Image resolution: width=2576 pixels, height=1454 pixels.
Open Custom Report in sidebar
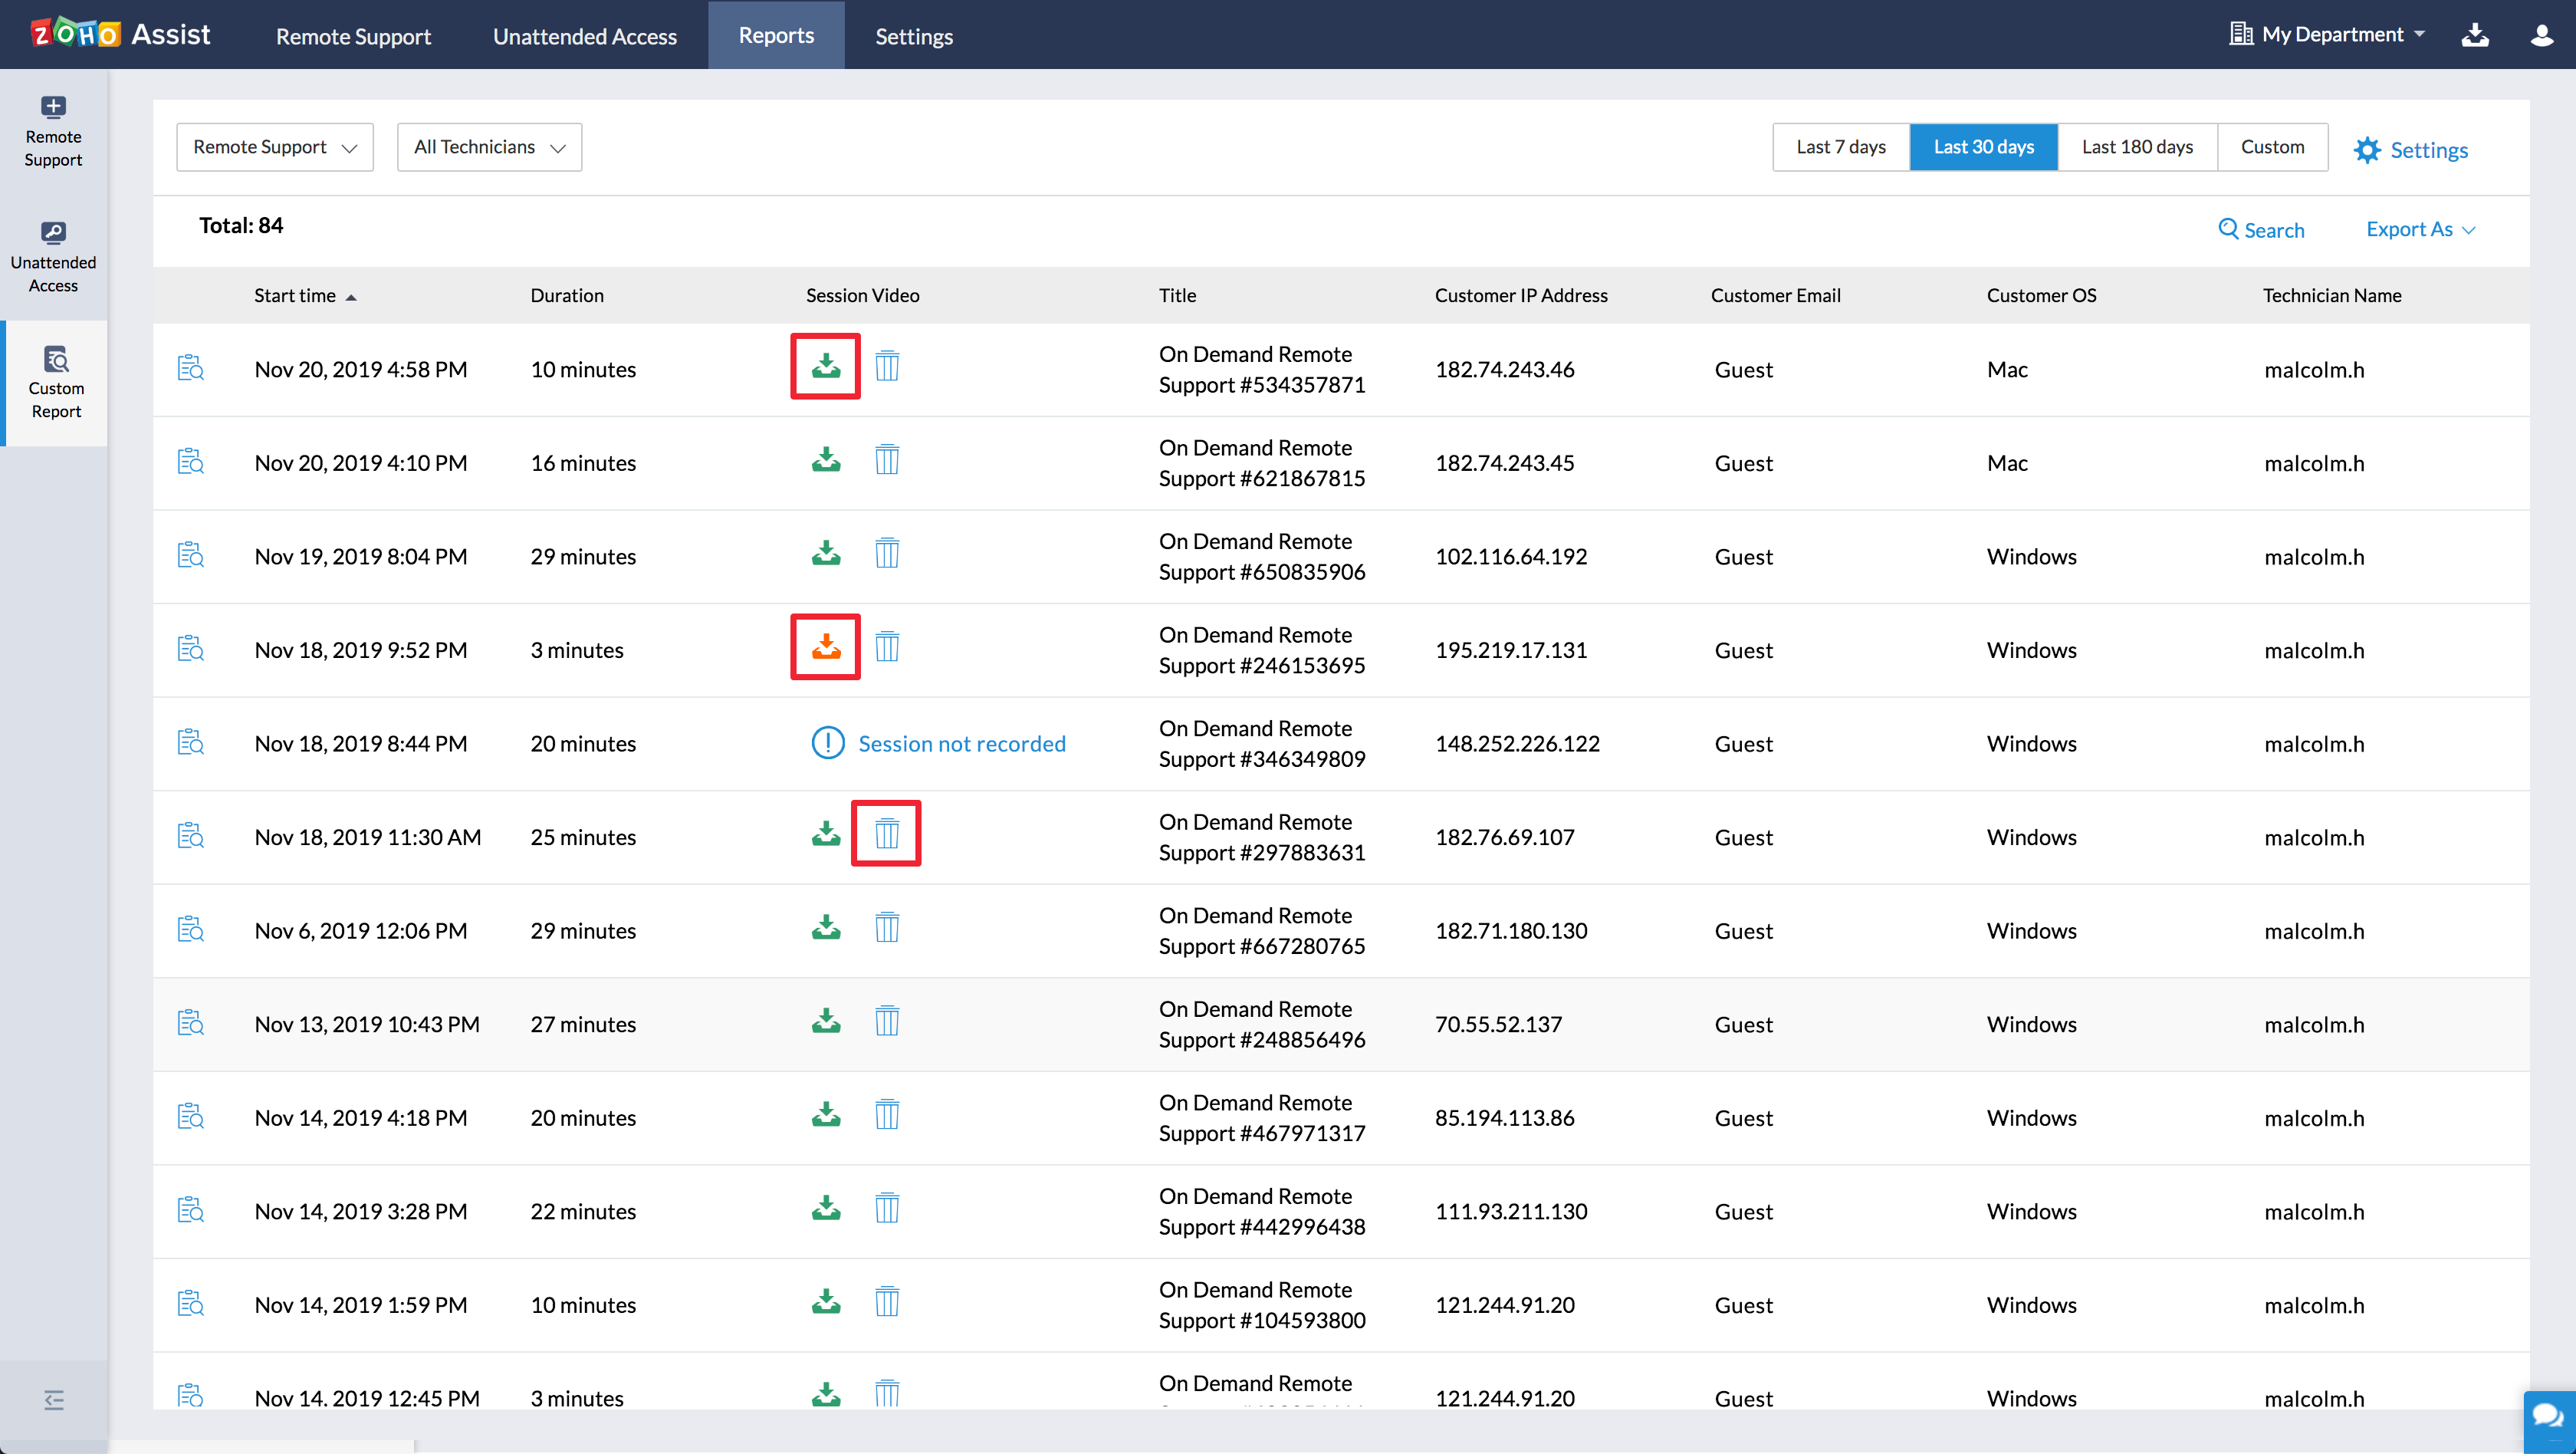[x=56, y=383]
